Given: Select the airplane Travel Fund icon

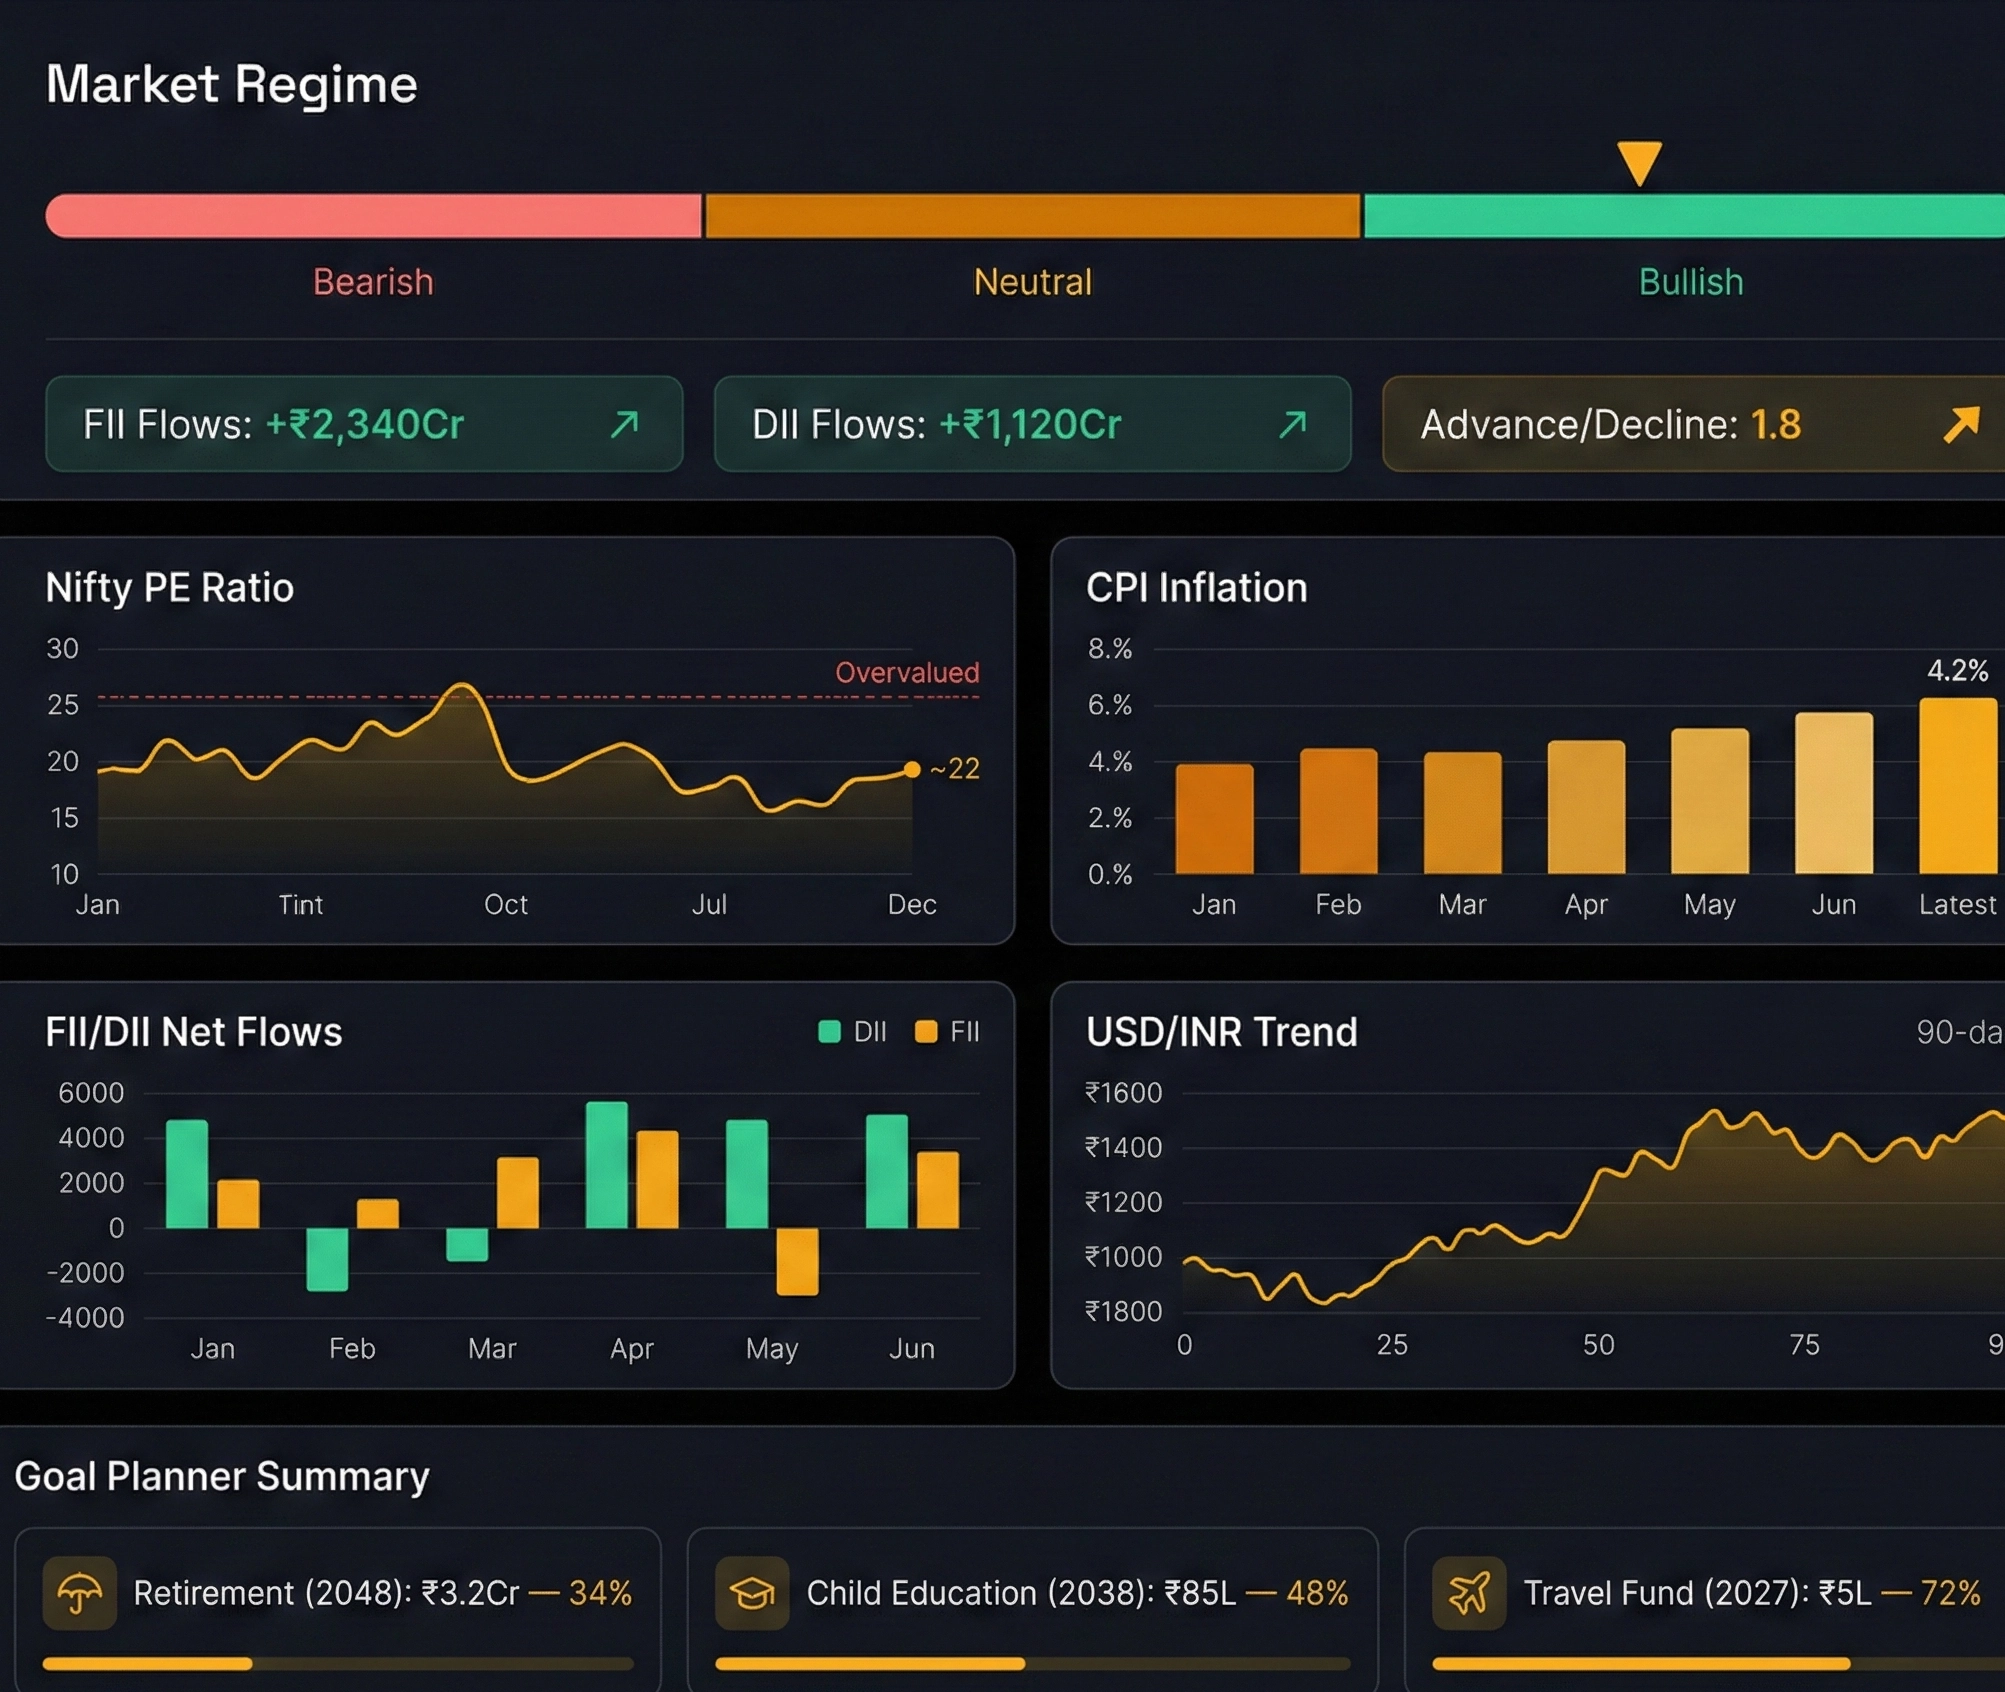Looking at the screenshot, I should [x=1469, y=1592].
